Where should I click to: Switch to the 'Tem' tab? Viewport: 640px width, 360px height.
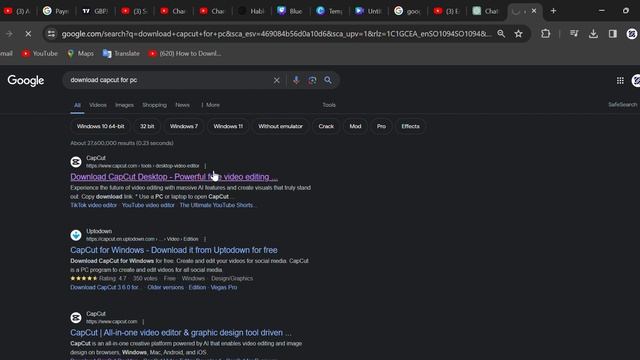[330, 11]
